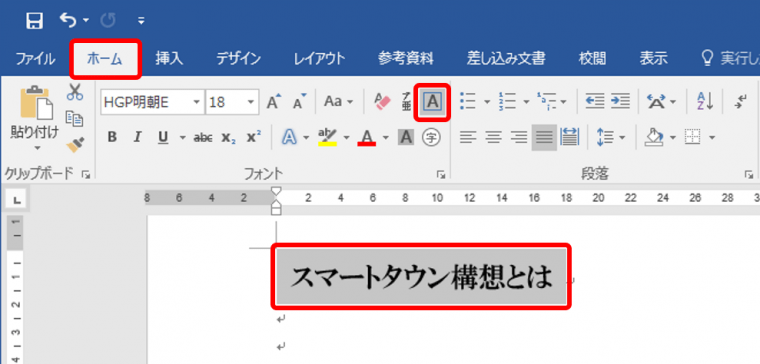Open font color dropdown arrow
Viewport: 760px width, 364px height.
pyautogui.click(x=386, y=138)
